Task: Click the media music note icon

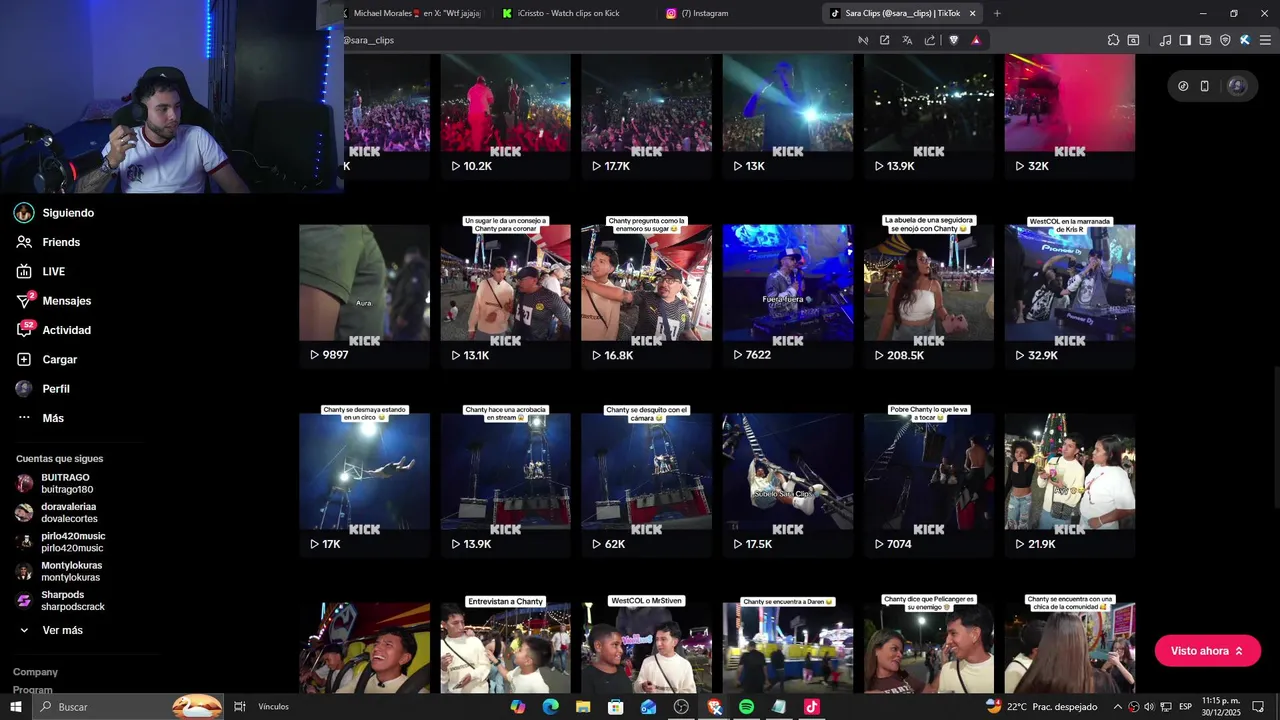Action: tap(1165, 40)
